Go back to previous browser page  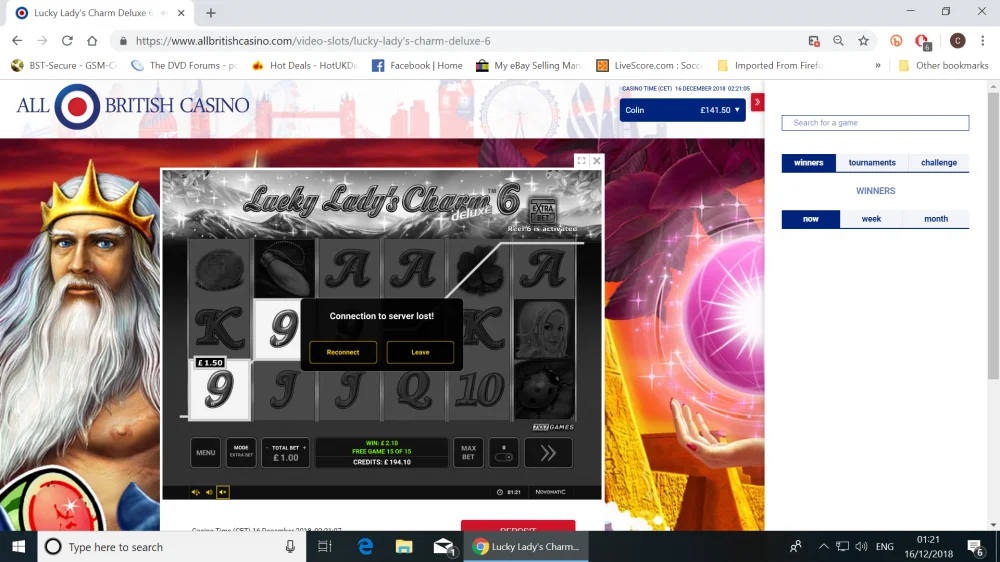point(17,41)
